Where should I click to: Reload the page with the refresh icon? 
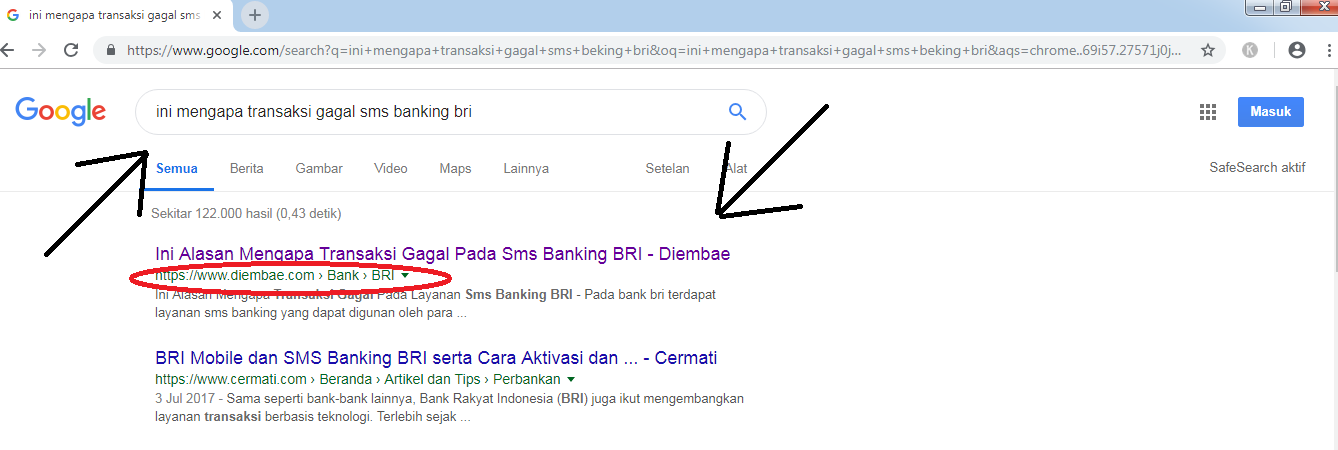pos(71,49)
